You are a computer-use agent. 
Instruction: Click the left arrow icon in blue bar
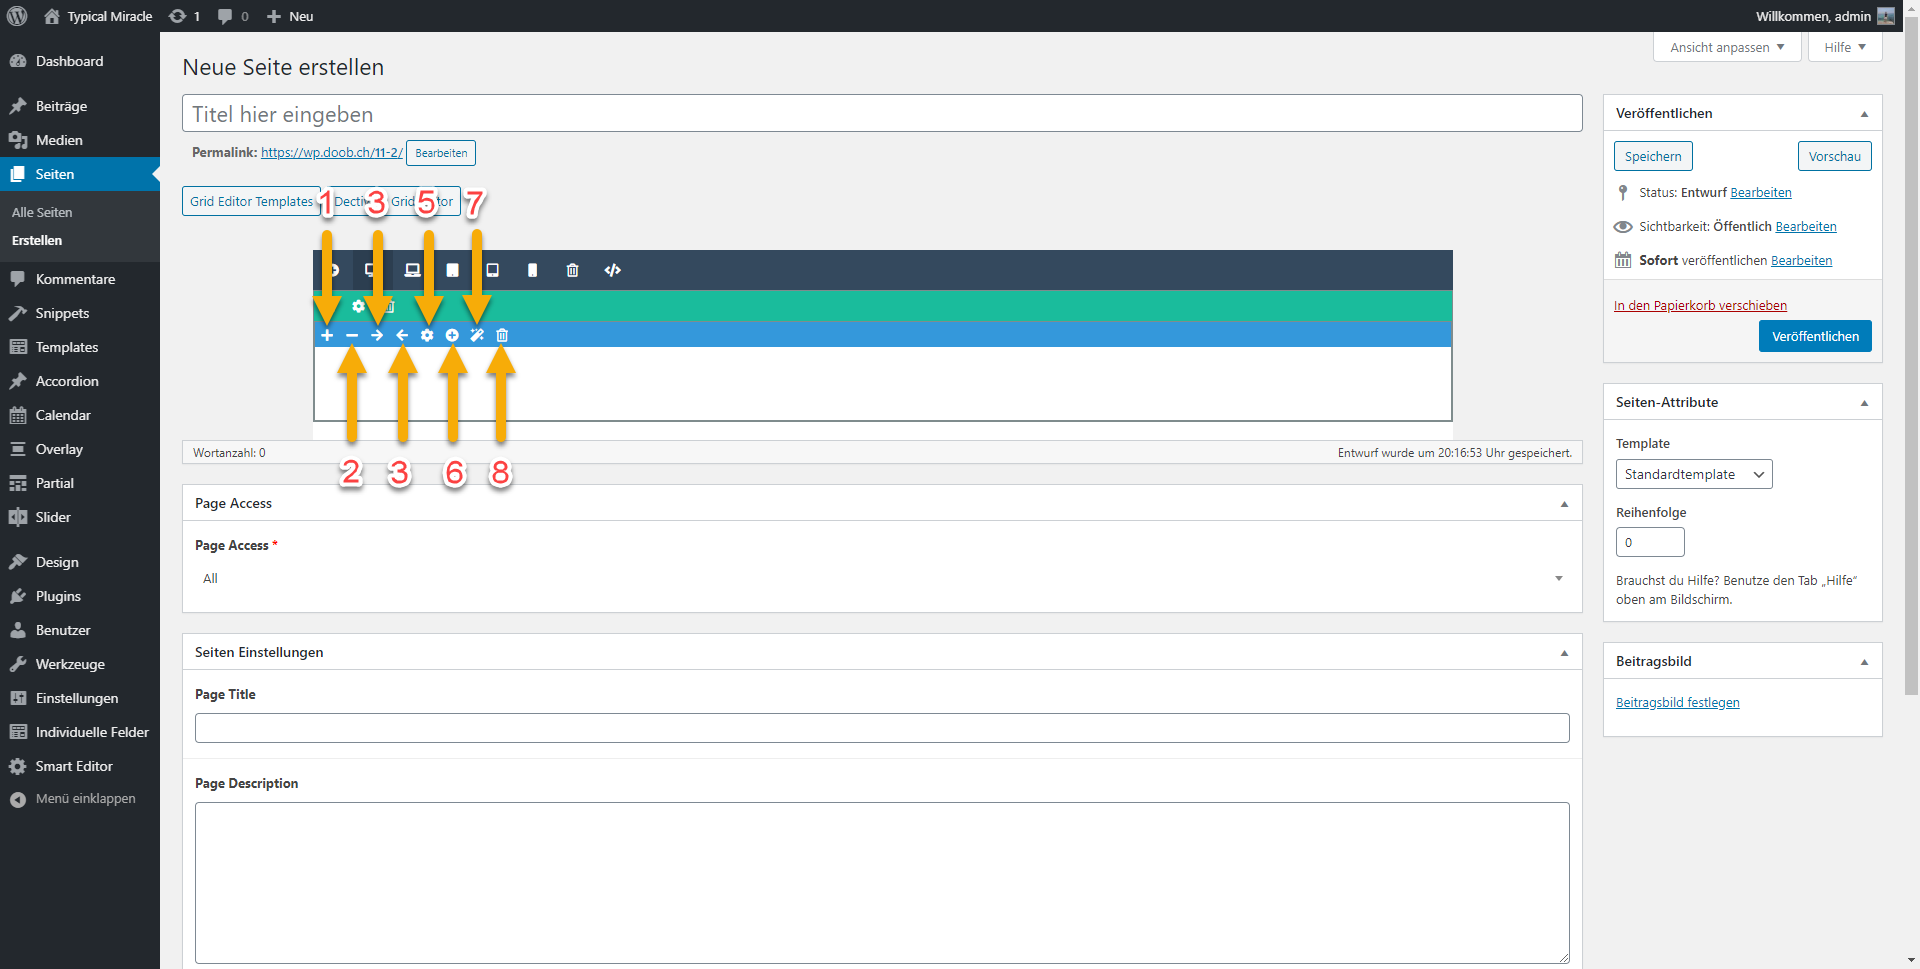(402, 335)
